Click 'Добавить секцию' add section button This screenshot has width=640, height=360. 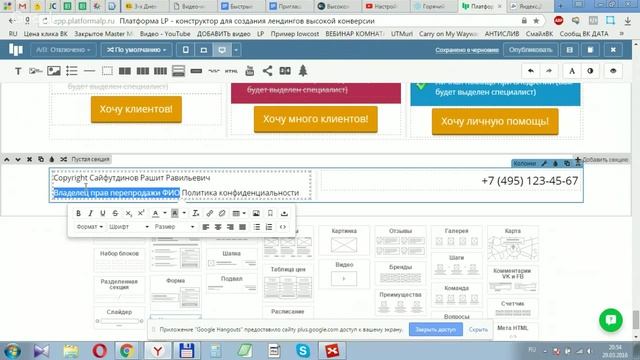pyautogui.click(x=602, y=160)
